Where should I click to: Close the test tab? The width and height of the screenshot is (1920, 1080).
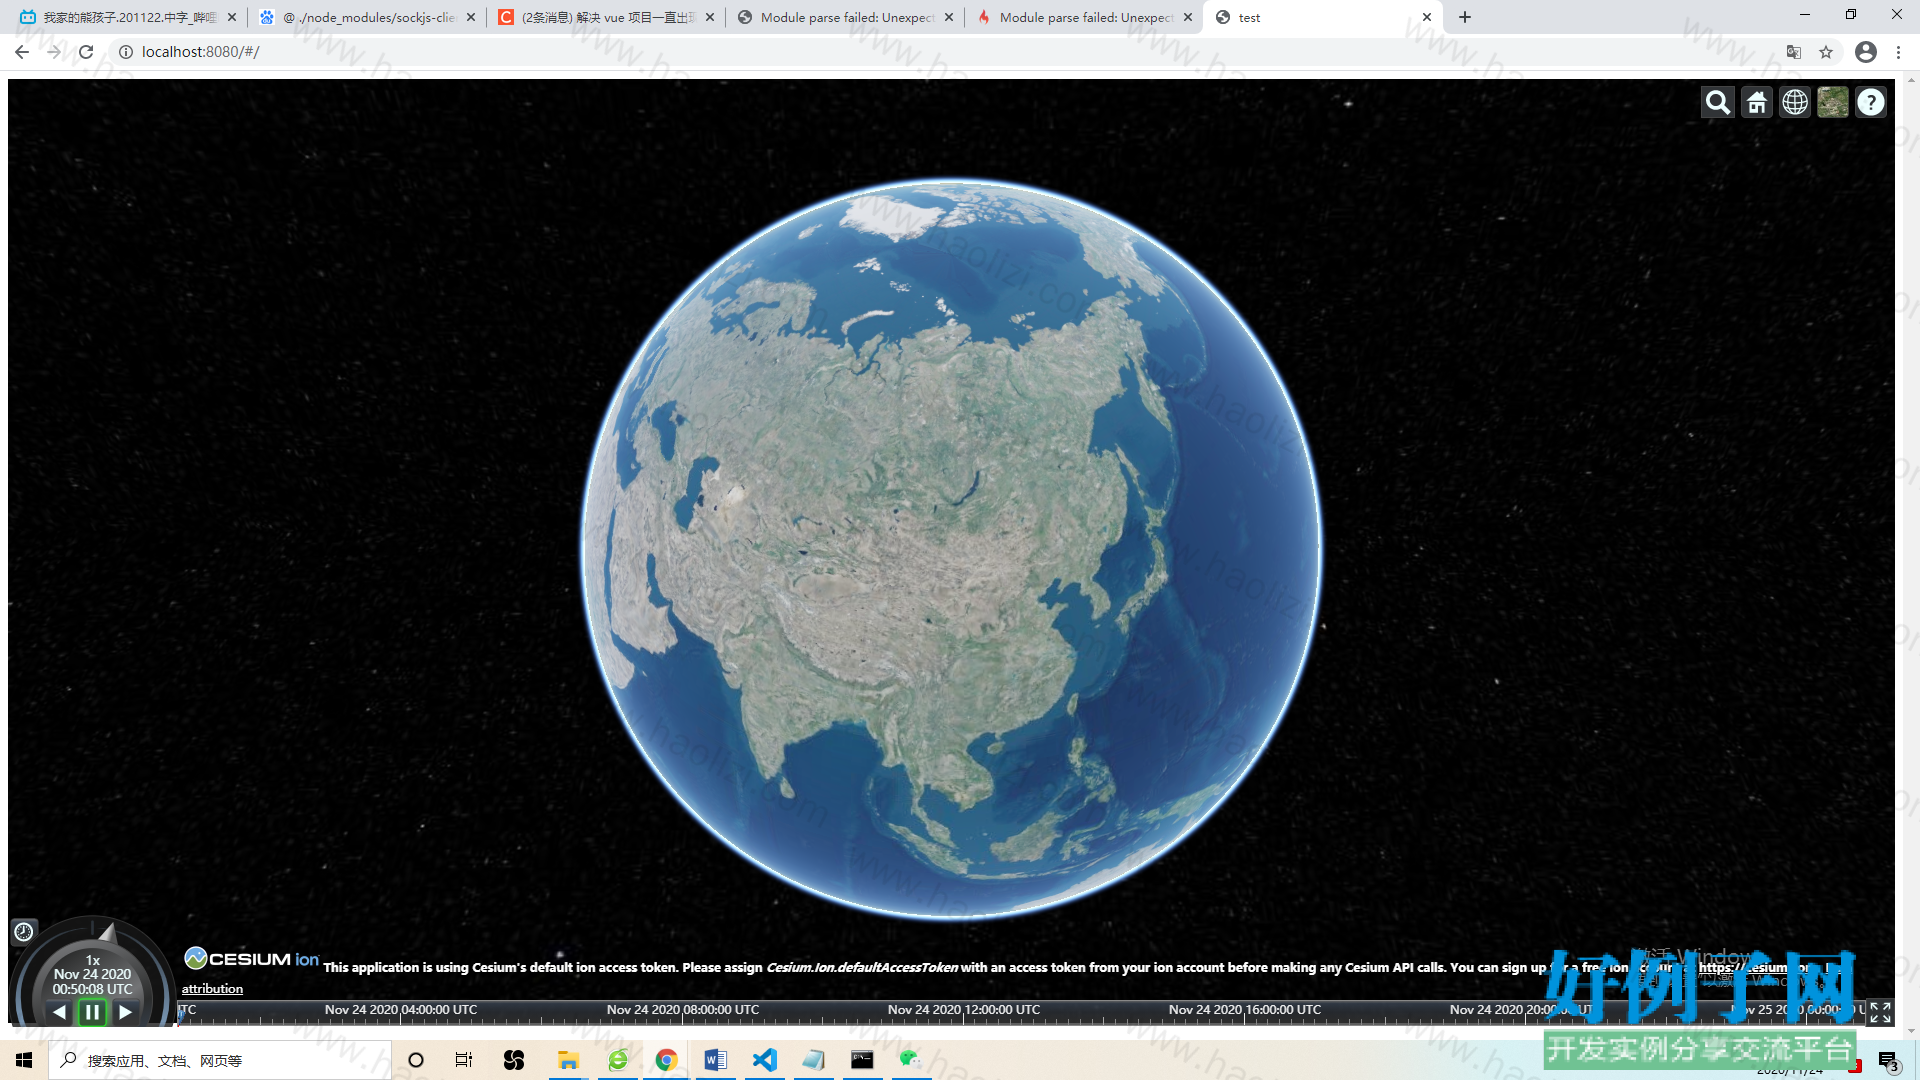1427,17
